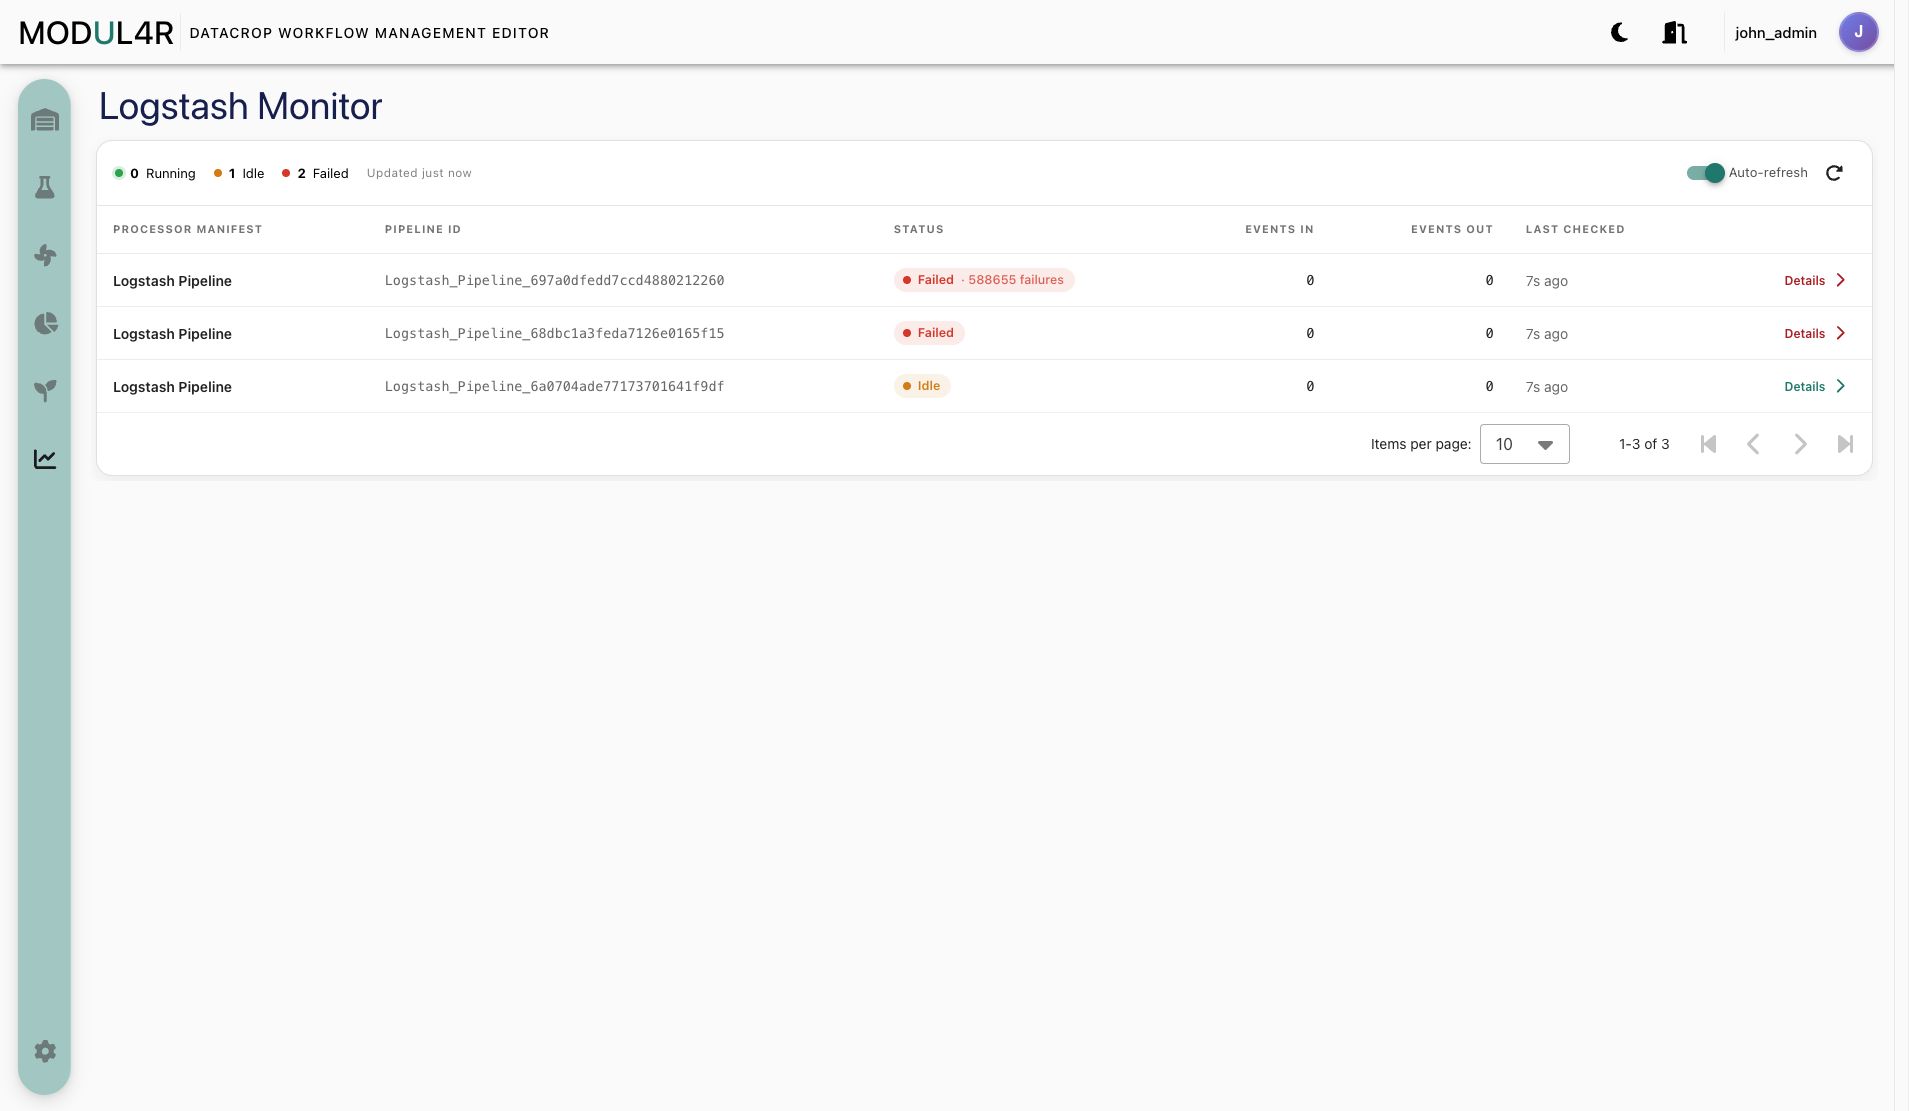Image resolution: width=1909 pixels, height=1111 pixels.
Task: Click the Logstash Monitor page title
Action: click(x=240, y=106)
